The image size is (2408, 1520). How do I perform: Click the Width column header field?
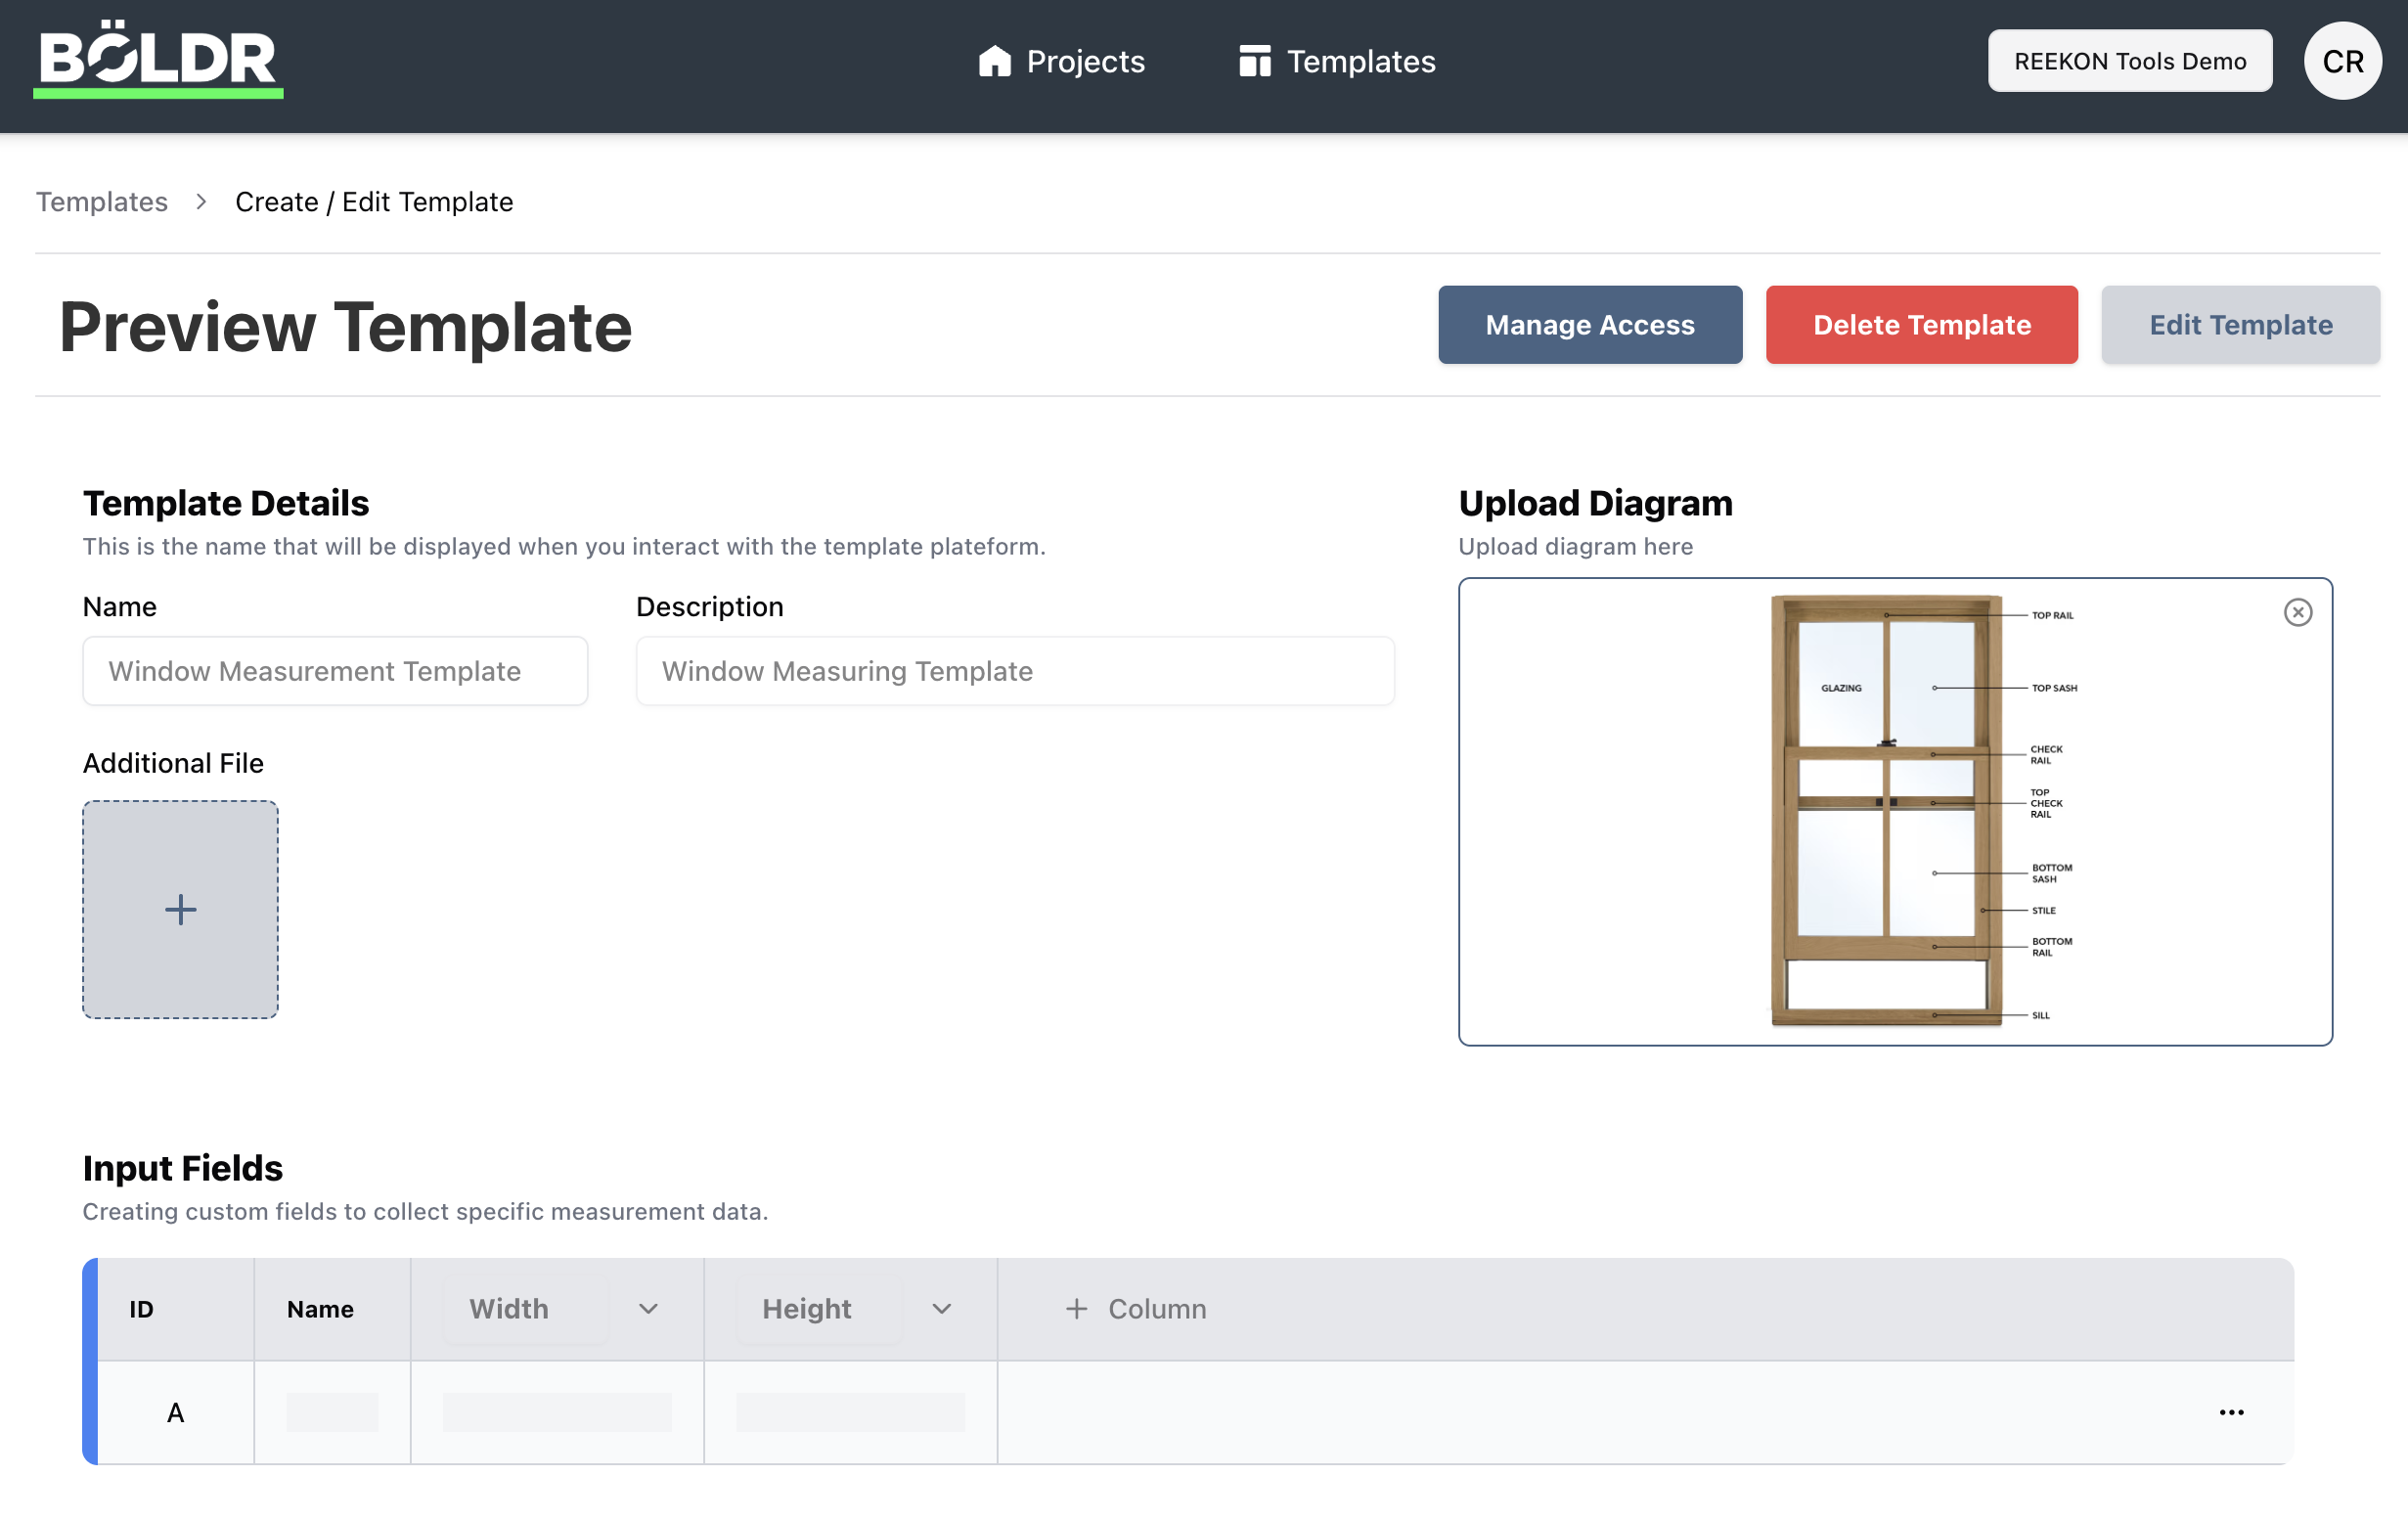pos(526,1308)
